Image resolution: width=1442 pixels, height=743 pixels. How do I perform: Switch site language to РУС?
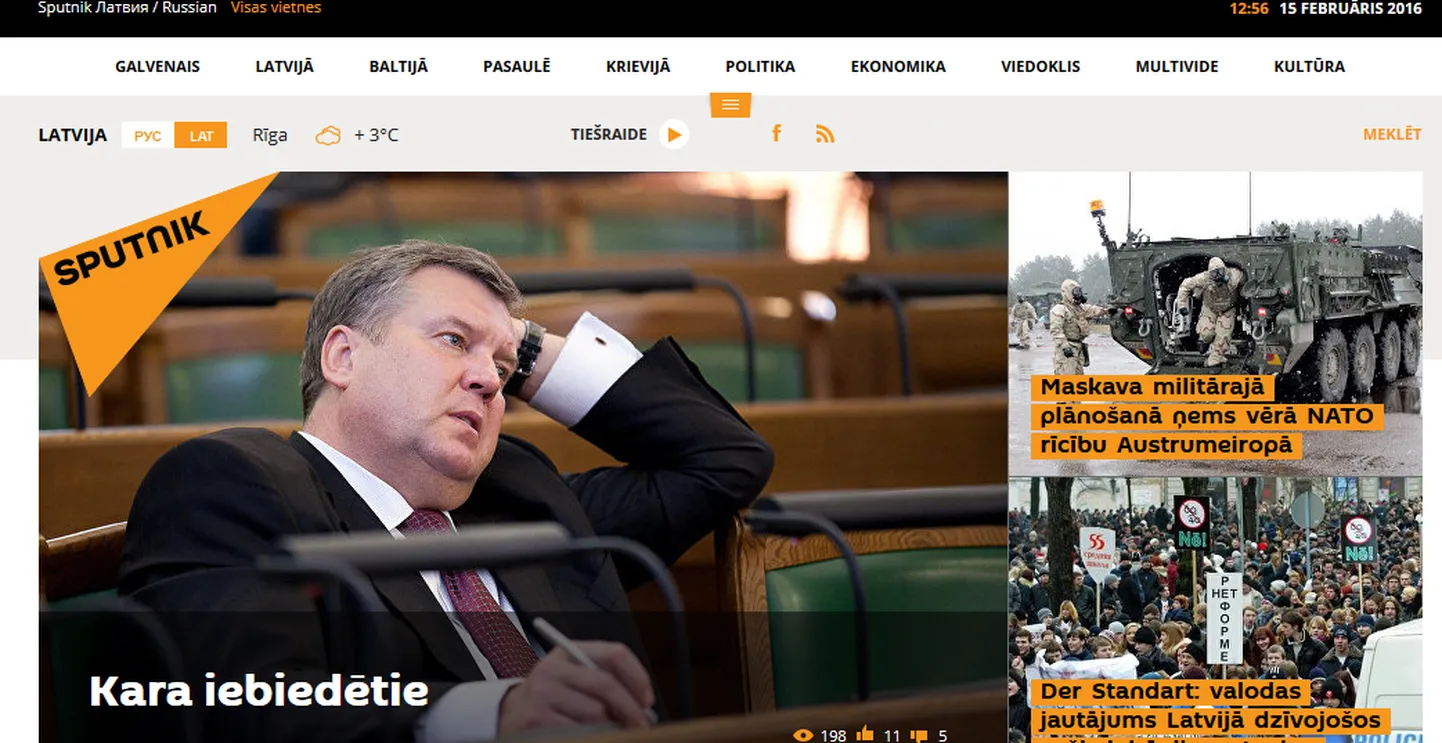click(x=148, y=135)
